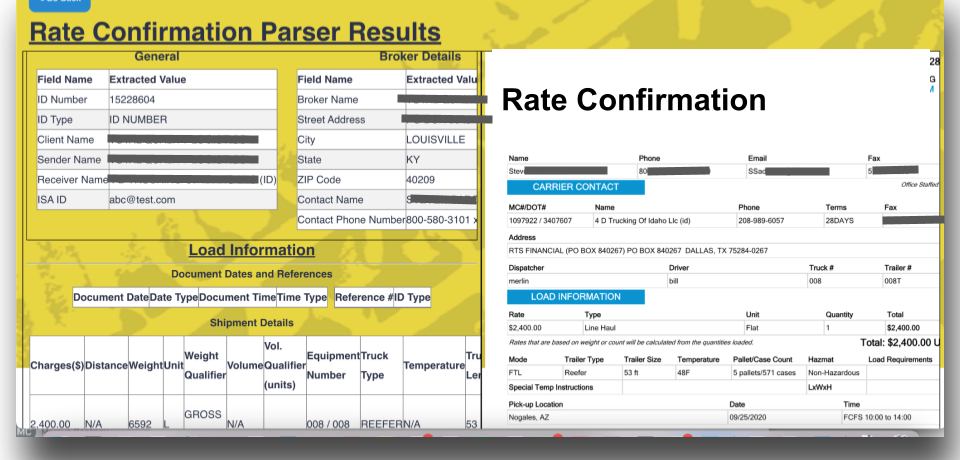Click the pick-up location Nogales, AZ
Viewport: 960px width, 460px height.
click(x=532, y=416)
